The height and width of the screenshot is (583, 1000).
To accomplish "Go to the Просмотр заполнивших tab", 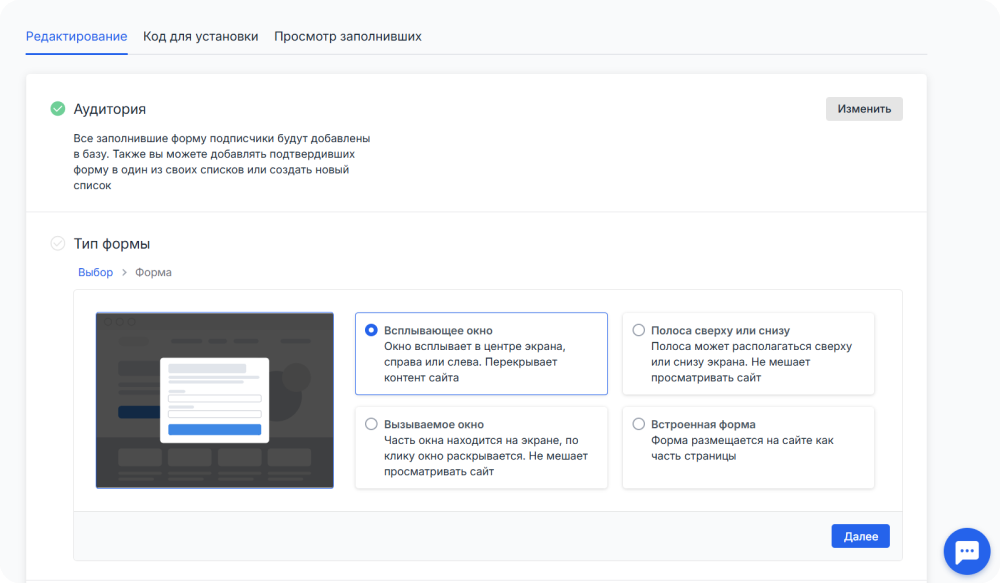I will (347, 36).
